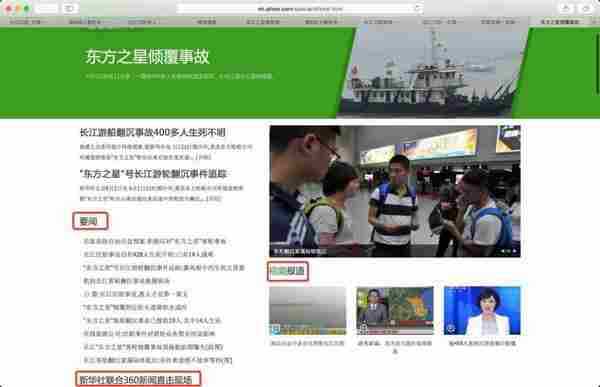
Task: Select the leftmost browser tab
Action: click(x=25, y=22)
